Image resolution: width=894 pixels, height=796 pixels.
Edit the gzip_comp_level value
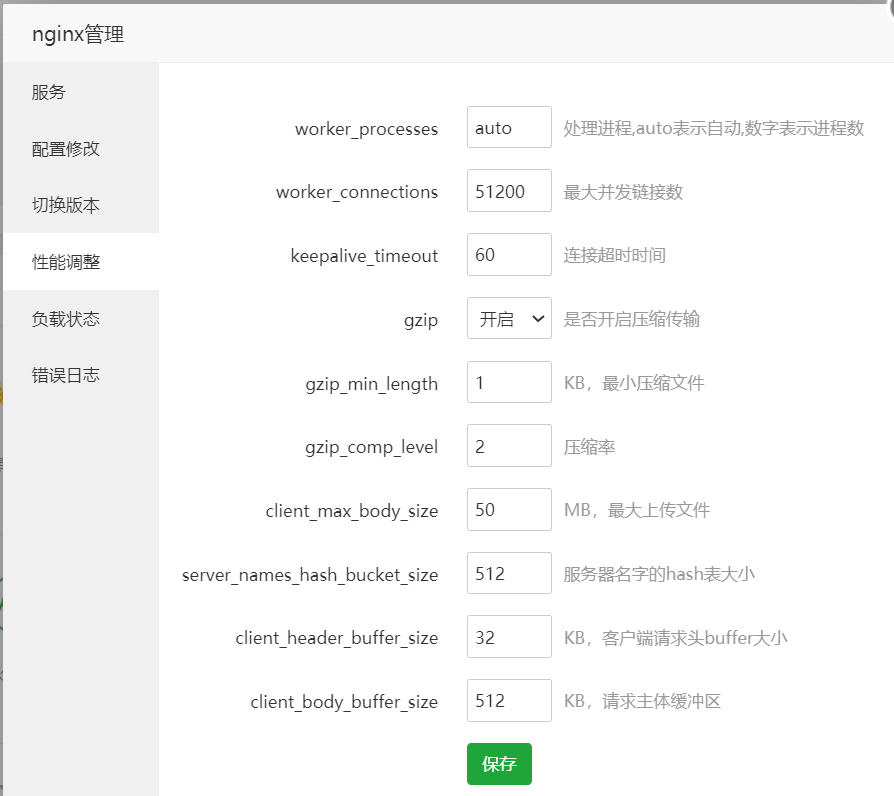pyautogui.click(x=509, y=445)
